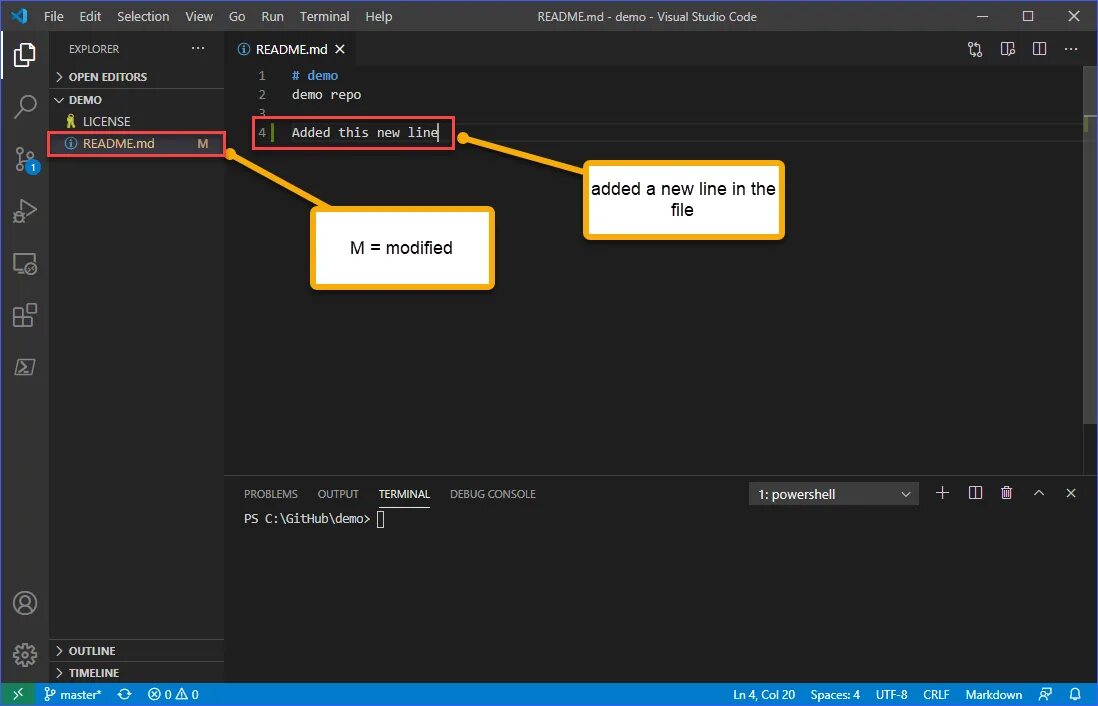Open the Run and Debug view

[x=25, y=211]
